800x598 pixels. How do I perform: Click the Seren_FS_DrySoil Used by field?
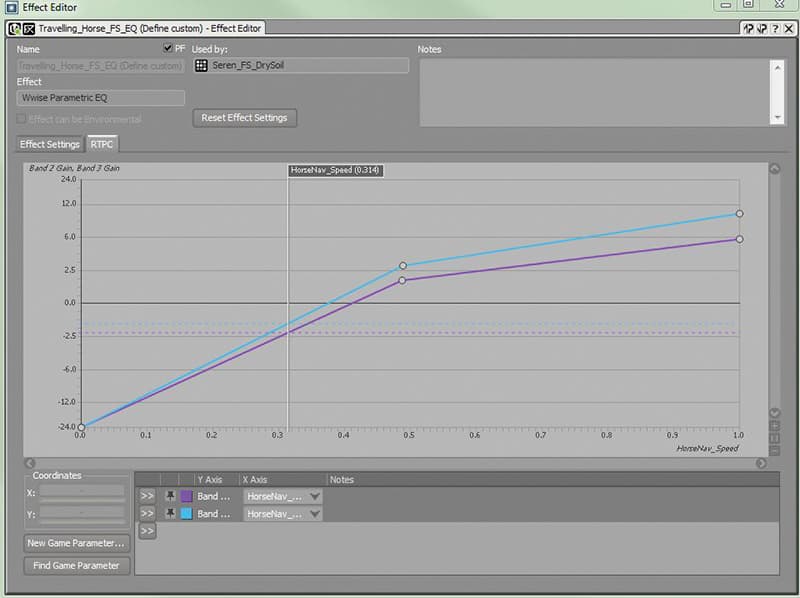(301, 65)
